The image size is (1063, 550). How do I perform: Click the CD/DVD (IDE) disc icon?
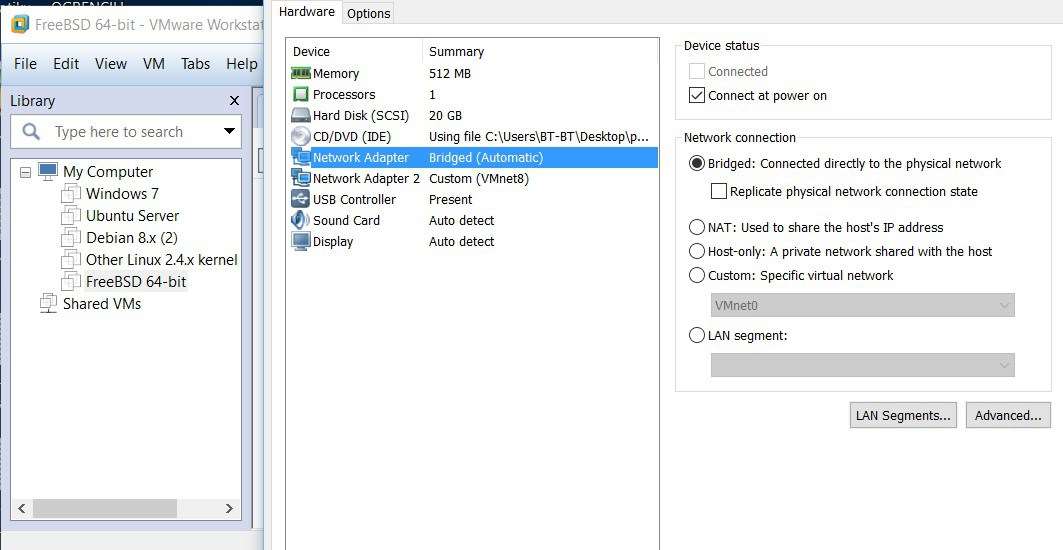[x=300, y=136]
